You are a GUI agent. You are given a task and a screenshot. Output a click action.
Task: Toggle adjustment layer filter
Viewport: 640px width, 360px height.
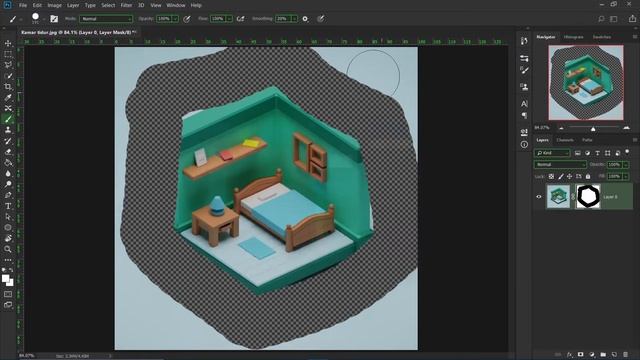click(x=587, y=153)
